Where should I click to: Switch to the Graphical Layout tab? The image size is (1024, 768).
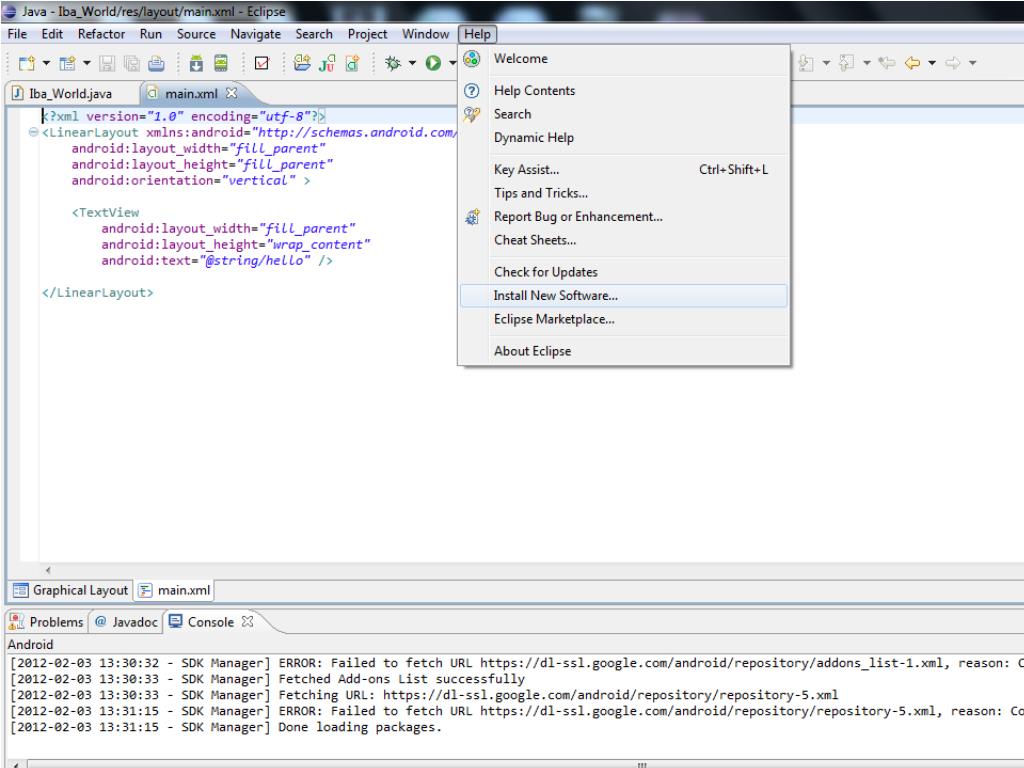coord(71,590)
